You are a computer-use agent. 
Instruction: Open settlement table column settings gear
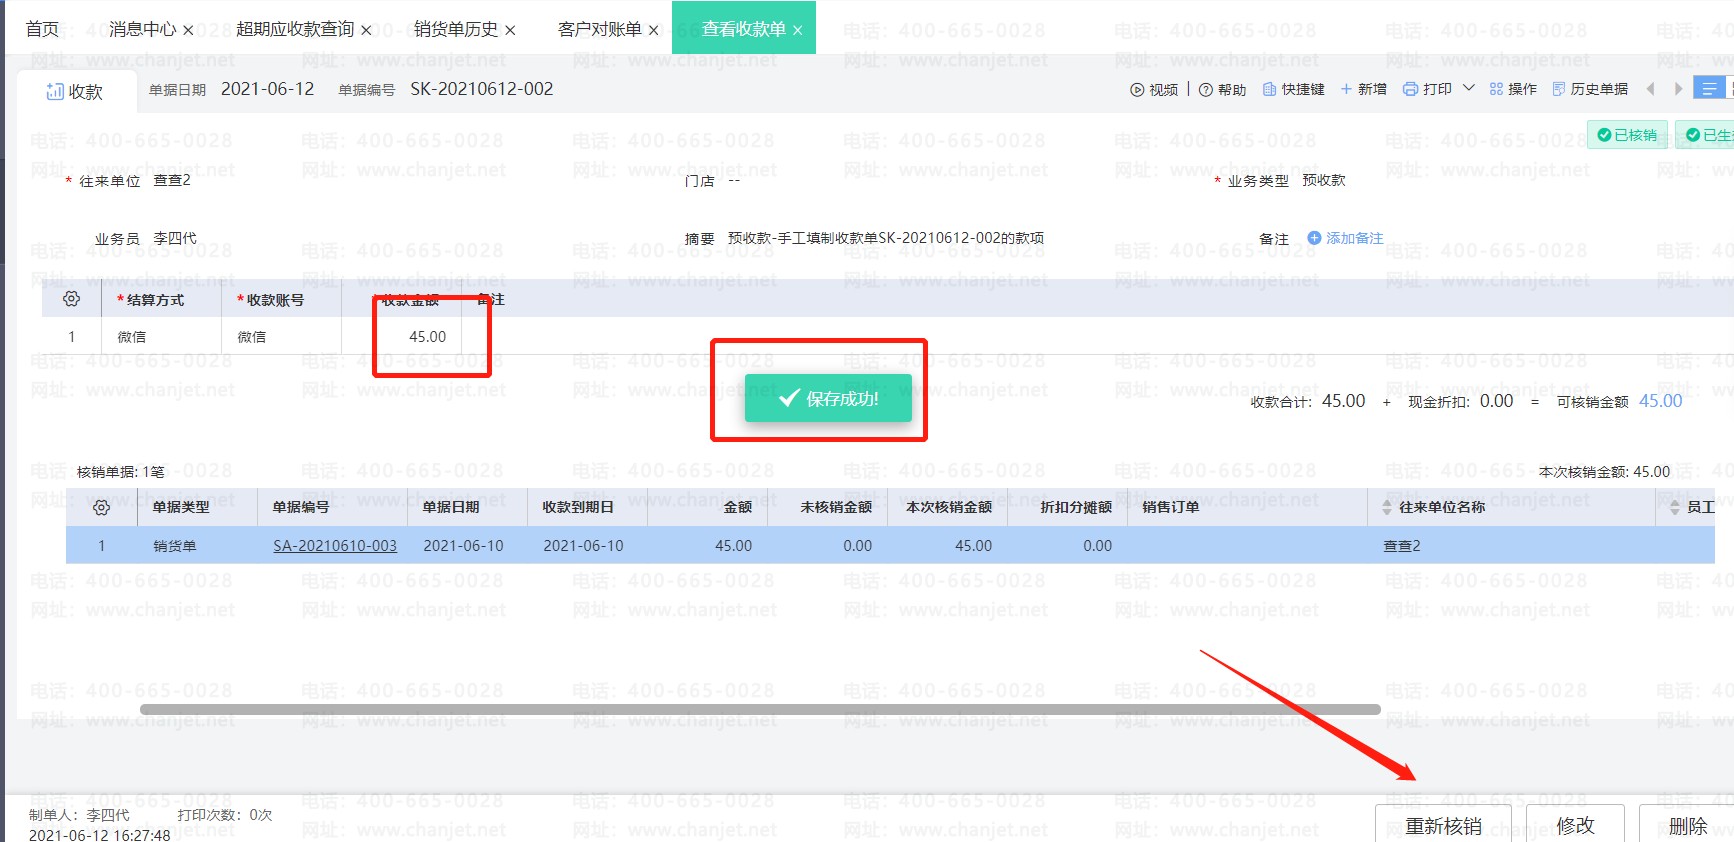(71, 299)
